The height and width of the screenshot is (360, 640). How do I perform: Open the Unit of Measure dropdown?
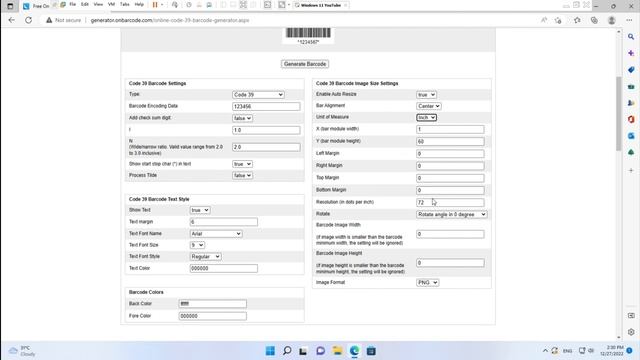tap(427, 118)
